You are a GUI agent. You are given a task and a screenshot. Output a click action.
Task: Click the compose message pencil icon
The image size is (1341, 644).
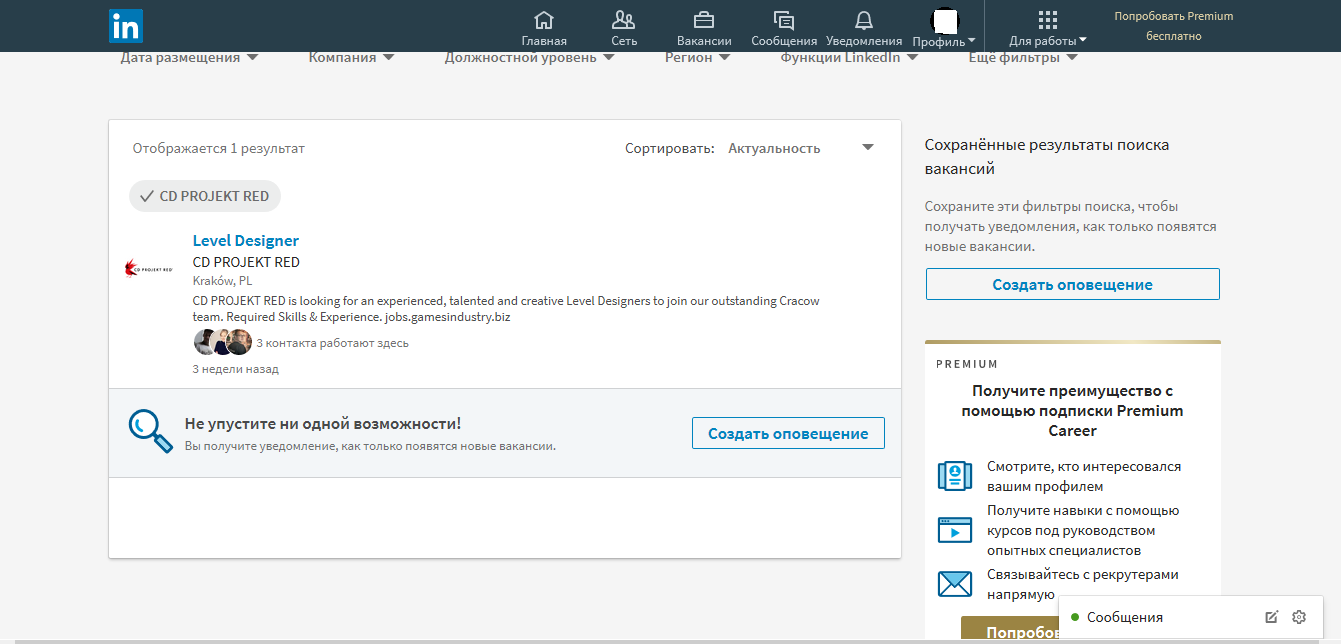click(1271, 617)
